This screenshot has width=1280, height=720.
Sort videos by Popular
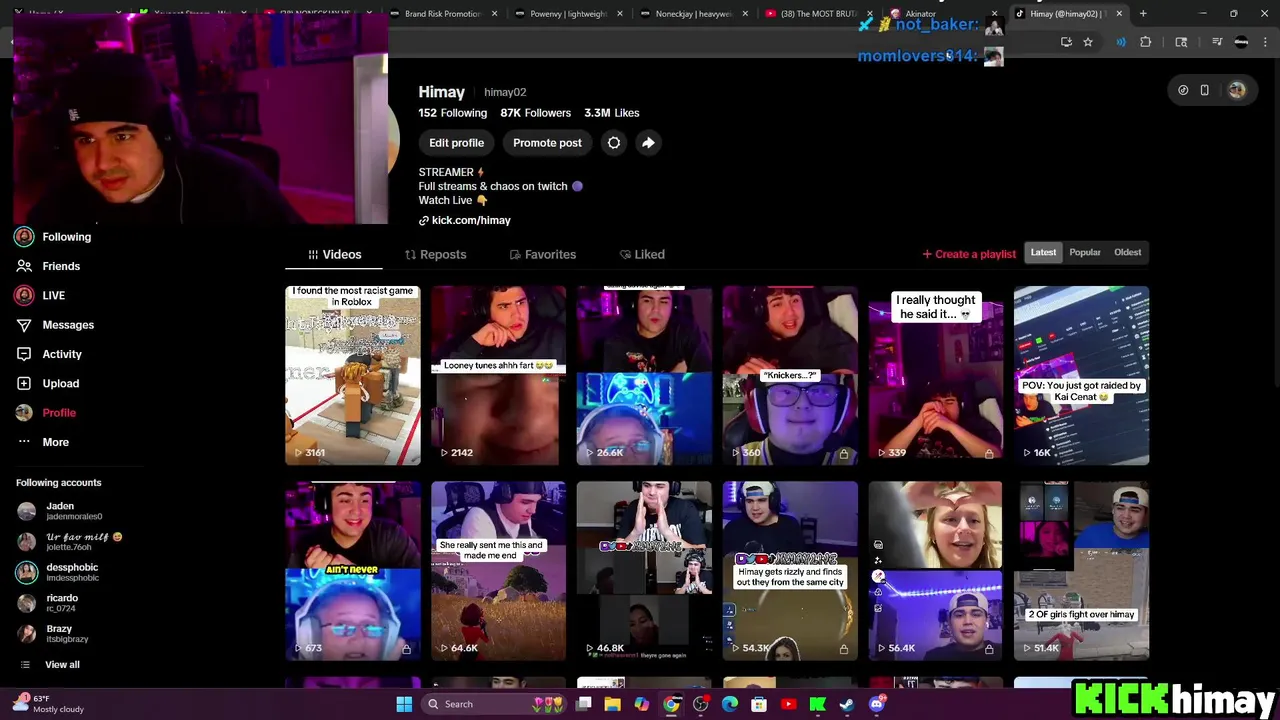[1085, 252]
